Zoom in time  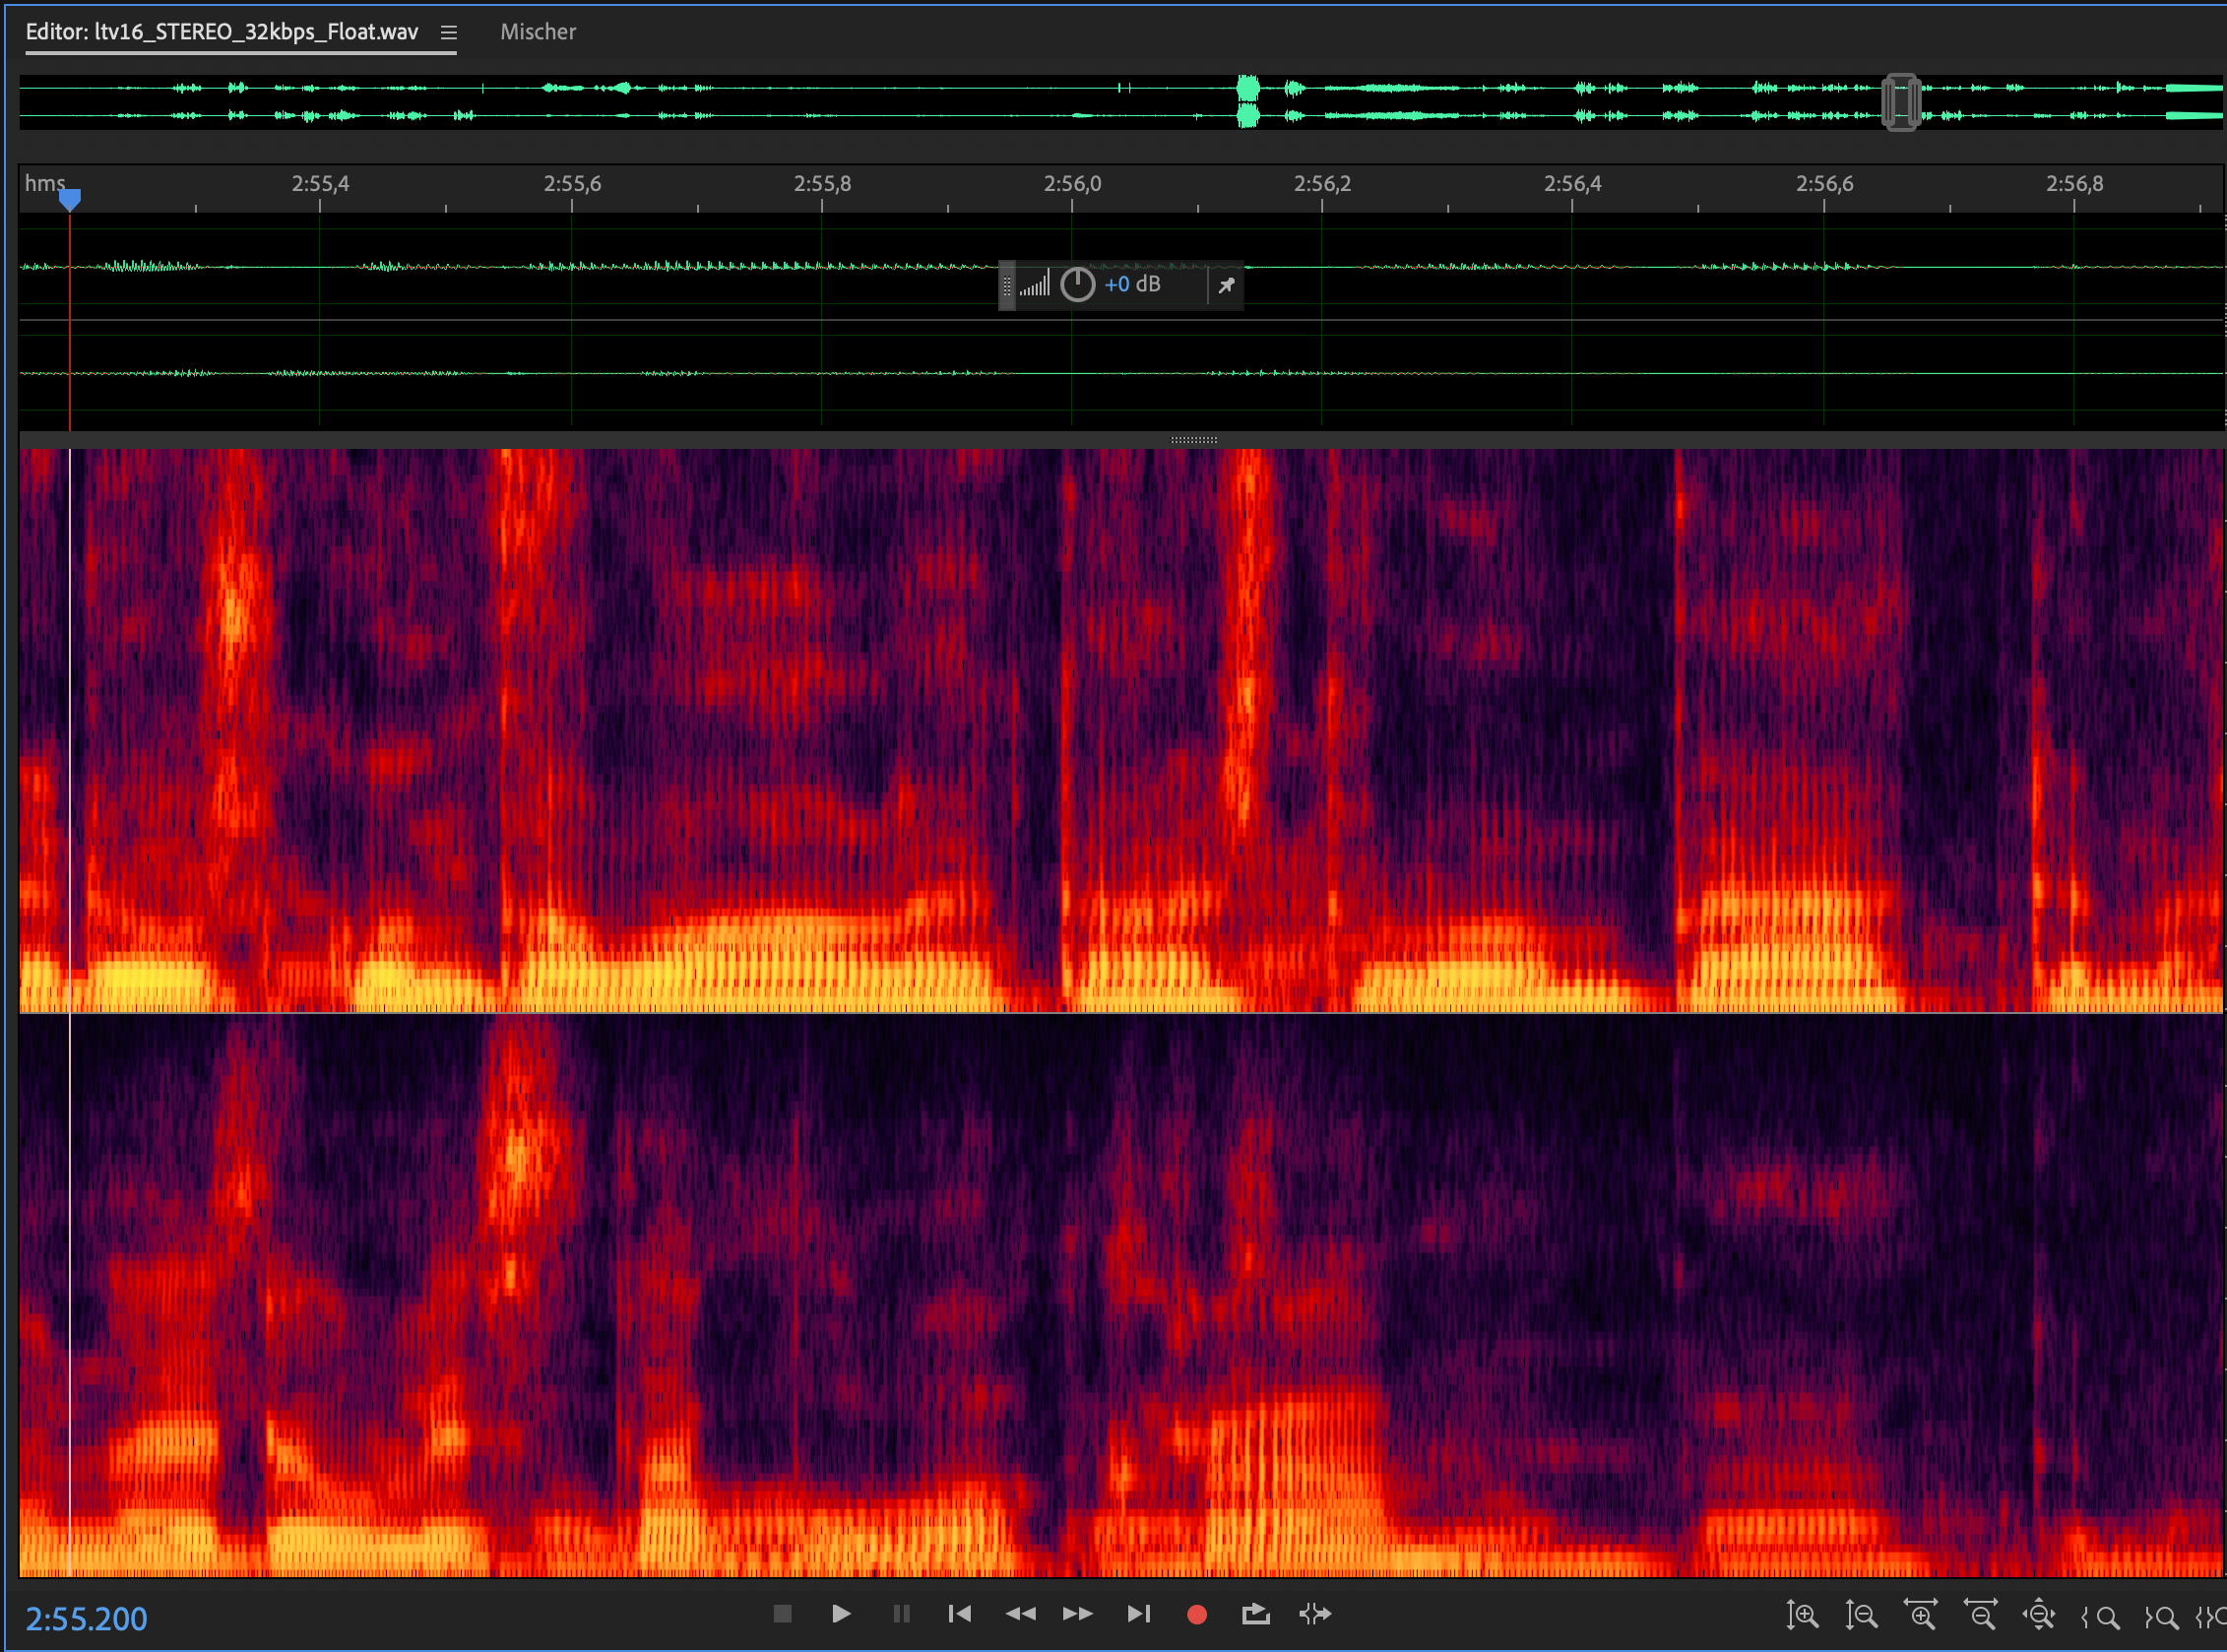point(1920,1614)
